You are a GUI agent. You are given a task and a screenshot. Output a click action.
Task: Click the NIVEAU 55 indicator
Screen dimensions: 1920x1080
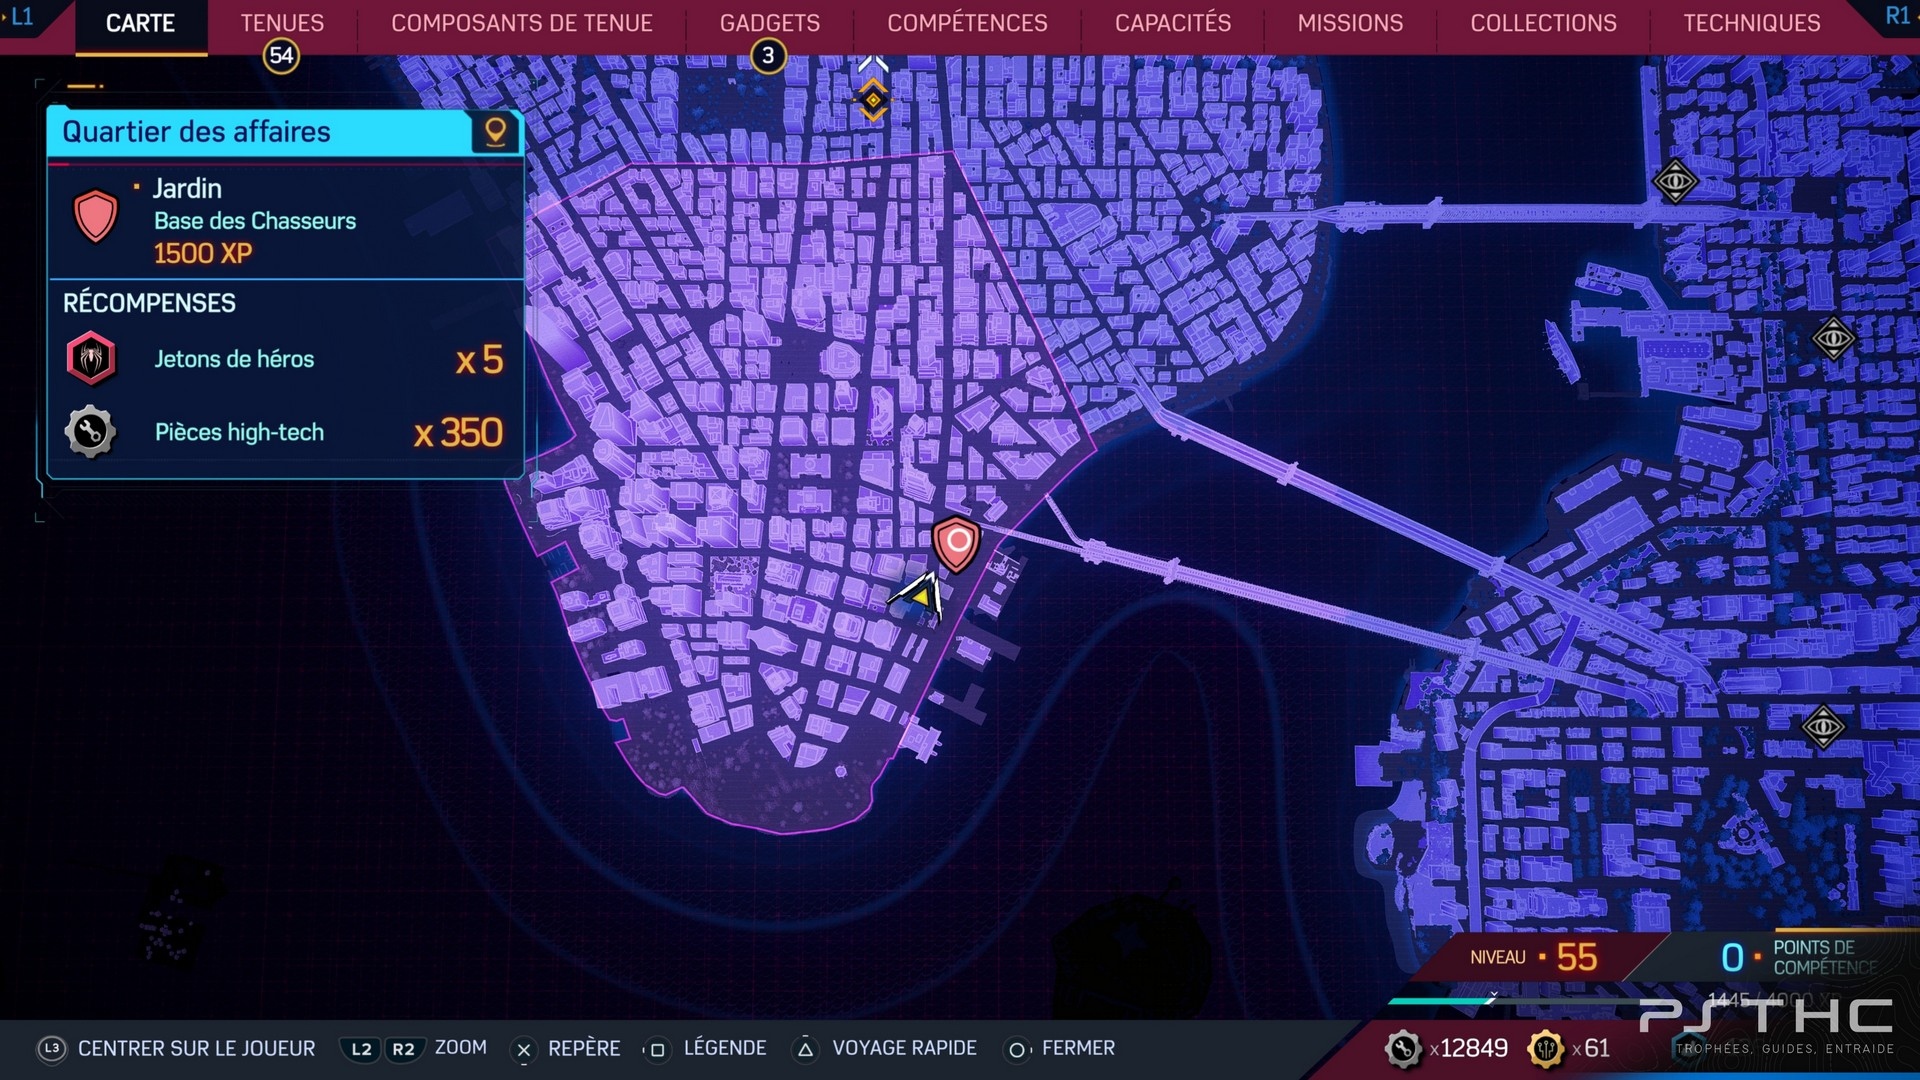[x=1534, y=957]
